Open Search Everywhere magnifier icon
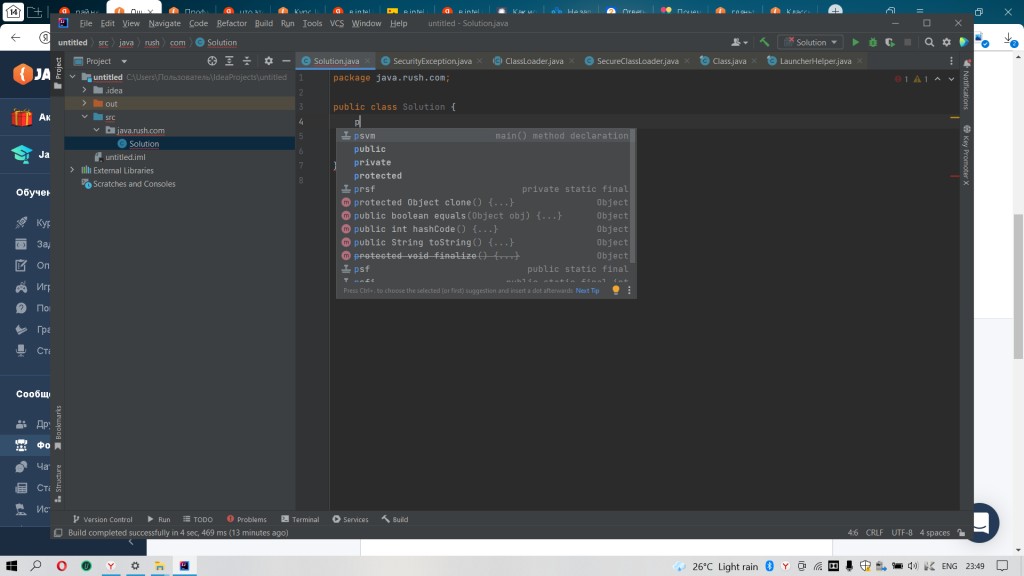The image size is (1024, 576). (930, 42)
